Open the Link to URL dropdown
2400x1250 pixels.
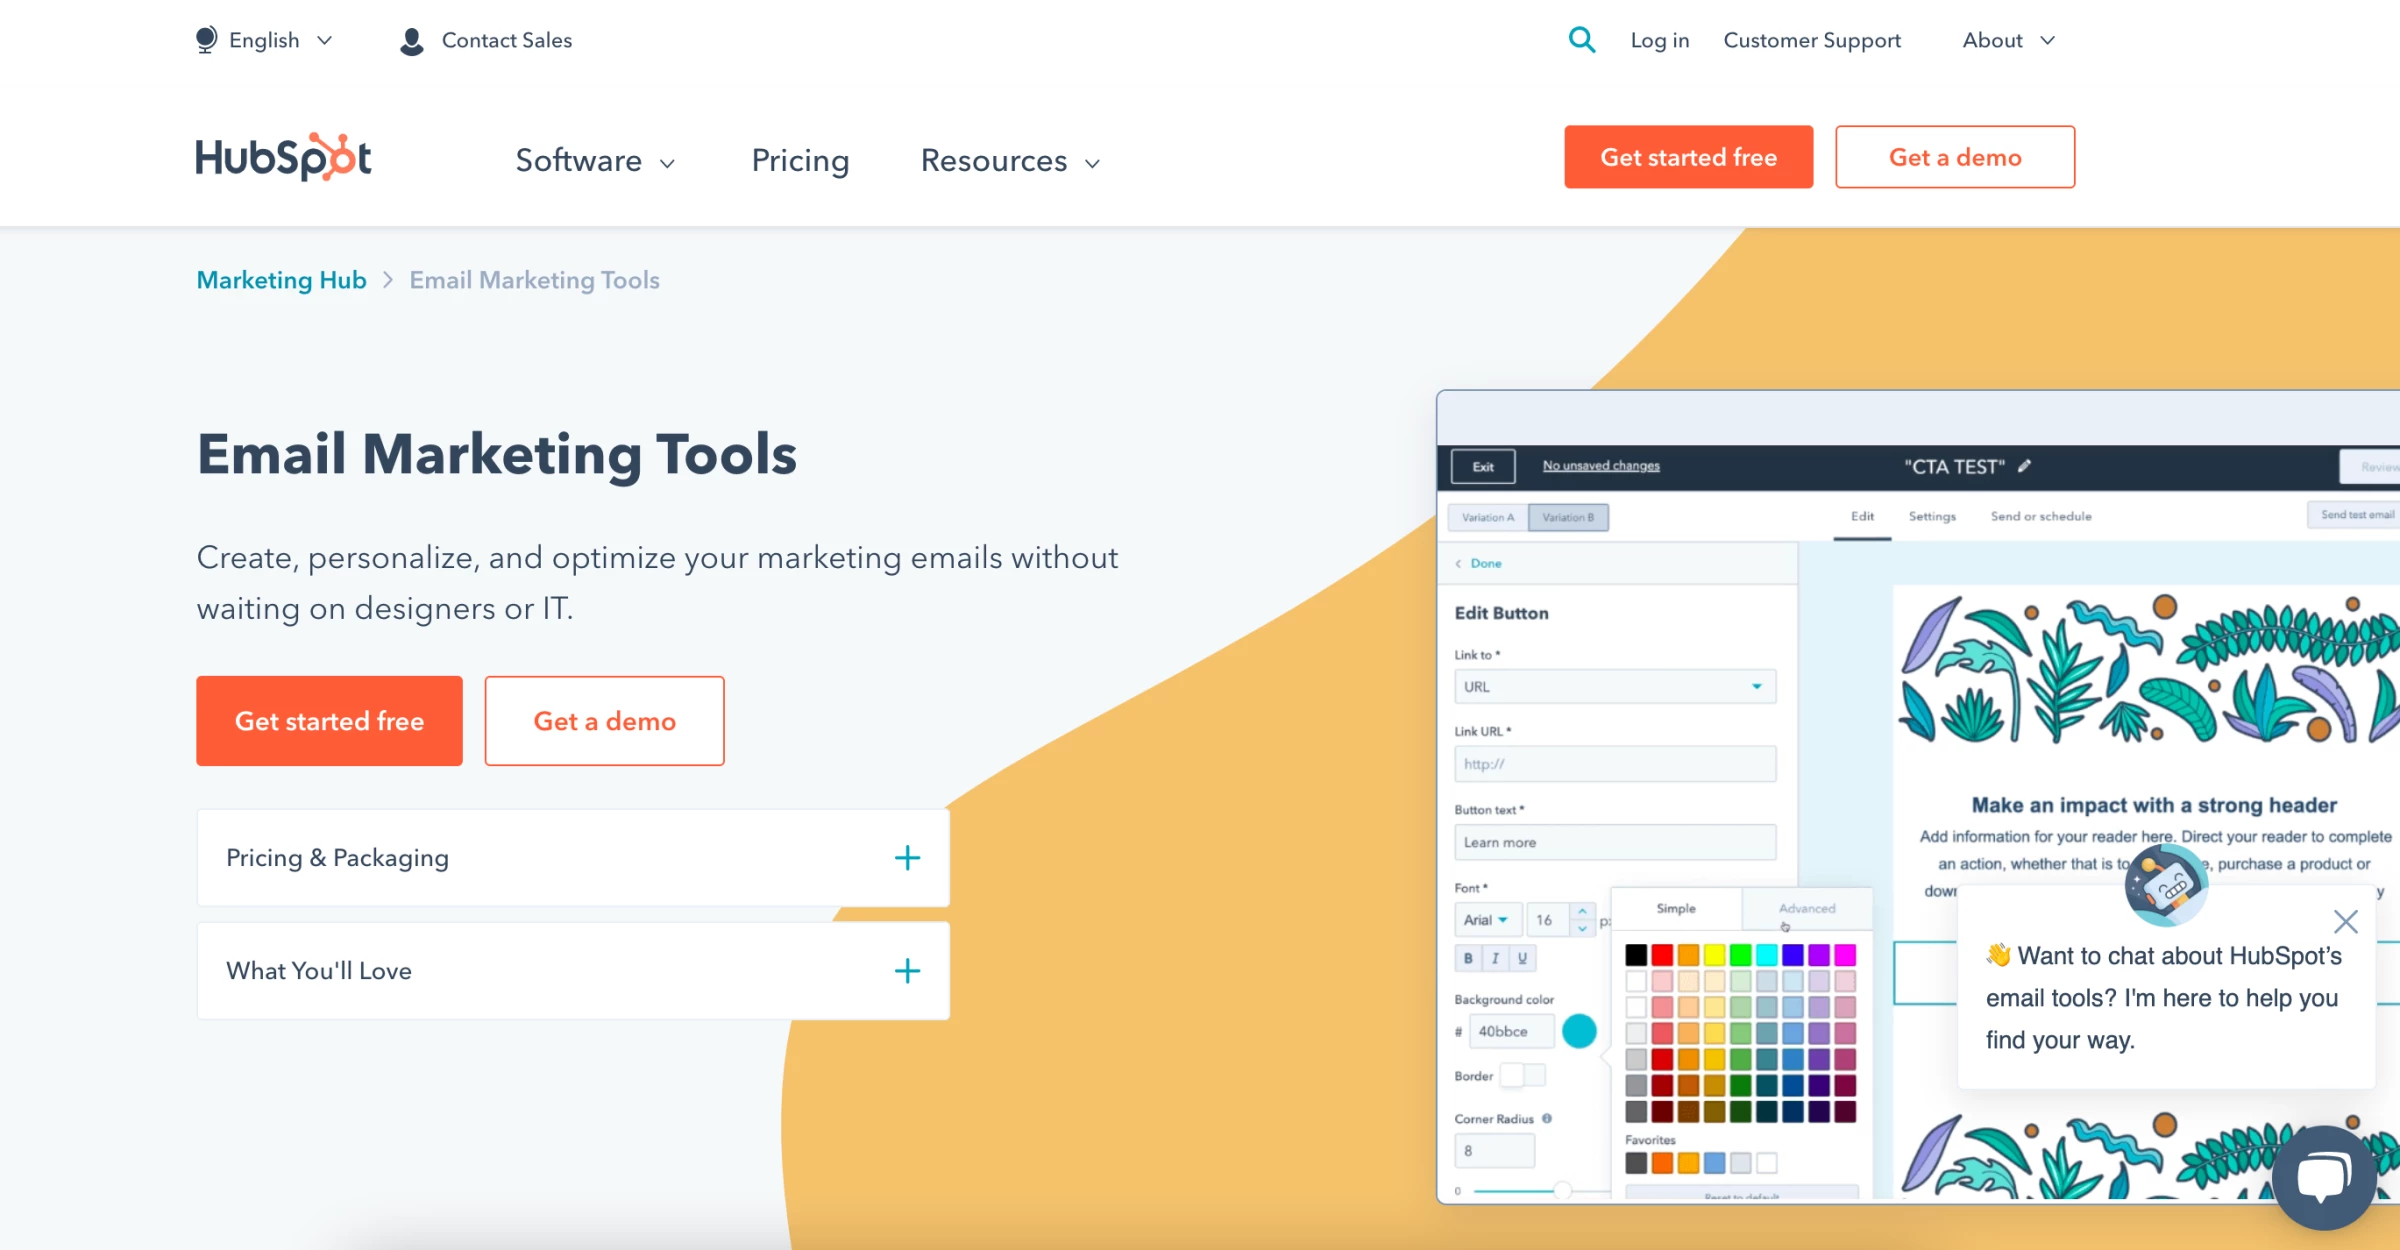tap(1615, 687)
